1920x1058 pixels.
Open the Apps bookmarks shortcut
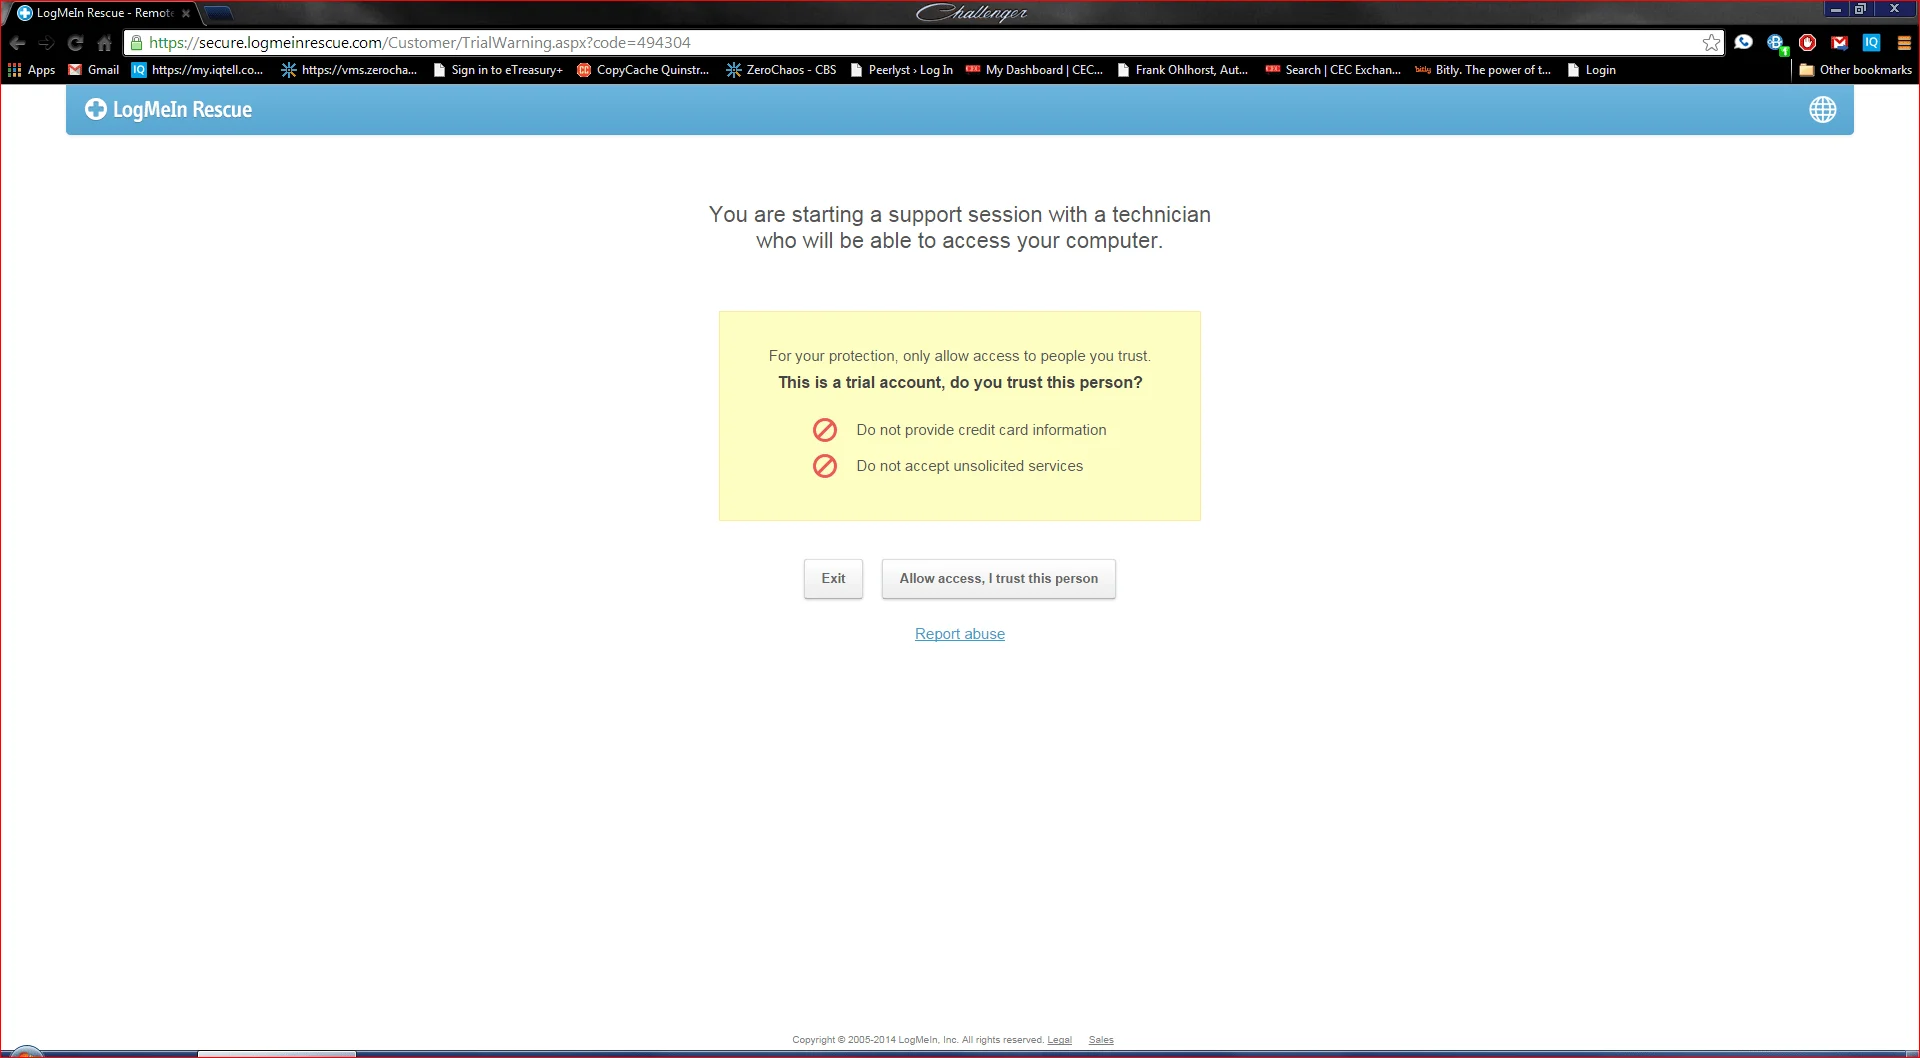[x=31, y=70]
